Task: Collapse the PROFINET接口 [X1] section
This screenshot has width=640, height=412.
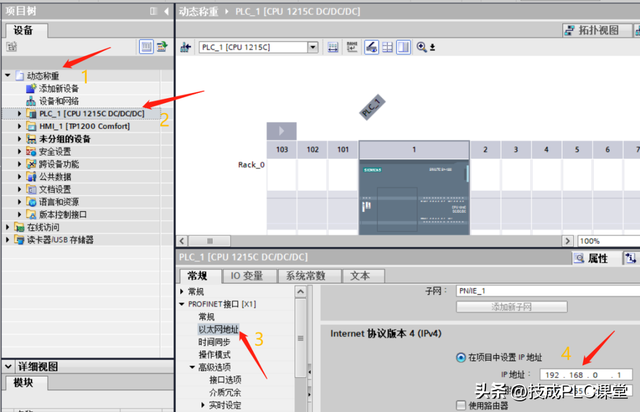Action: click(182, 304)
